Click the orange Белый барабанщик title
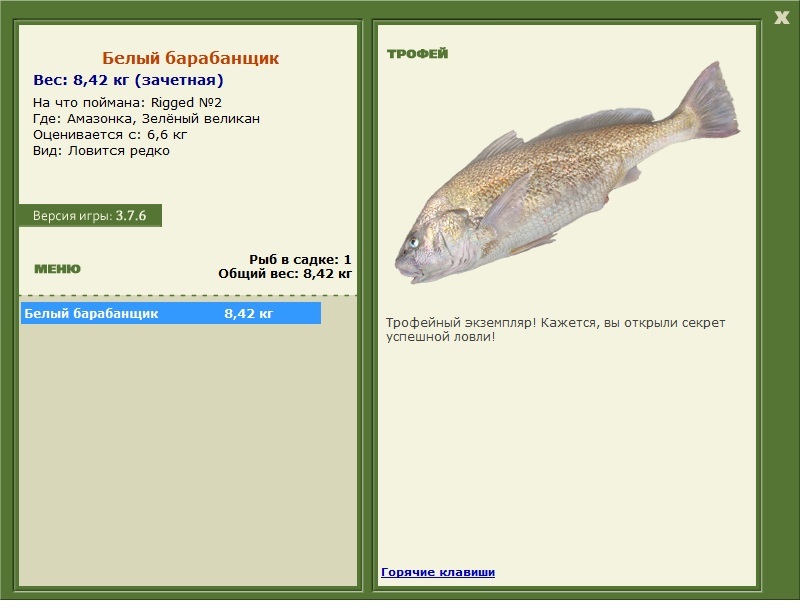 [190, 58]
